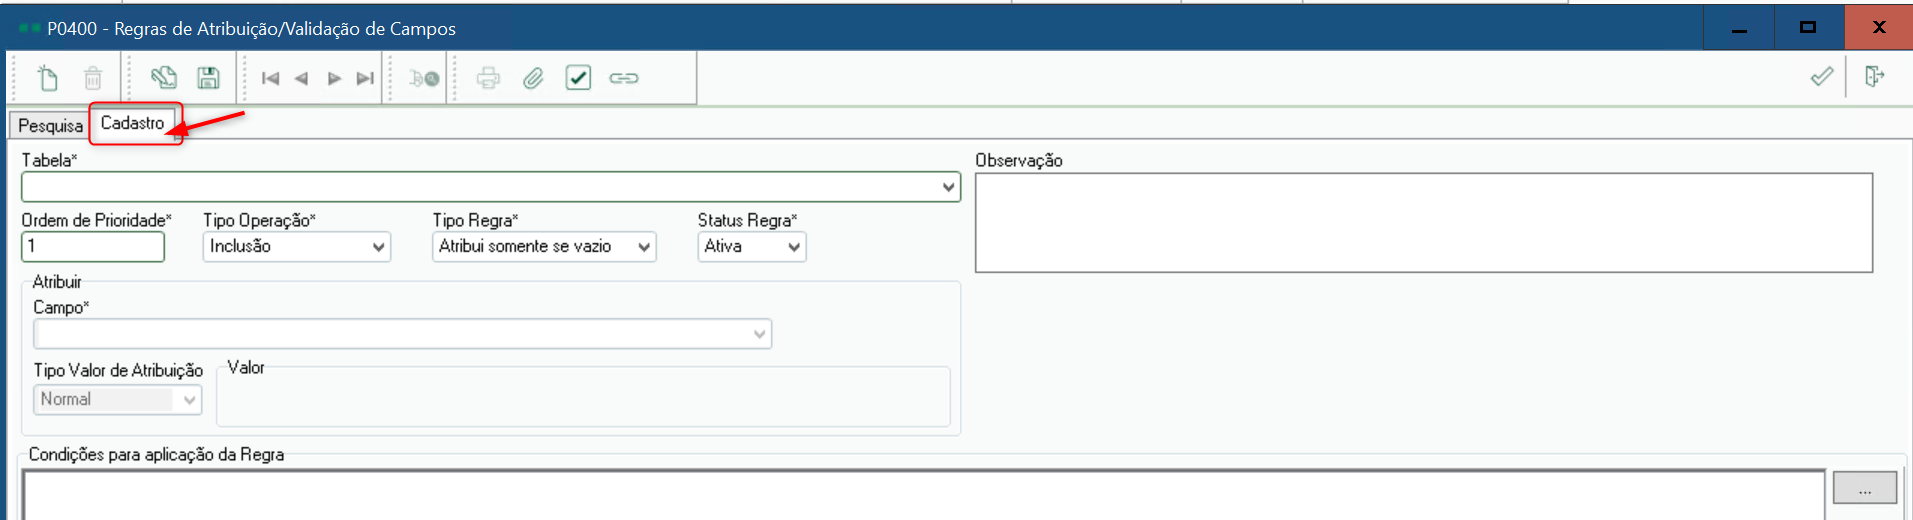Expand the Status Regra dropdown

(752, 247)
